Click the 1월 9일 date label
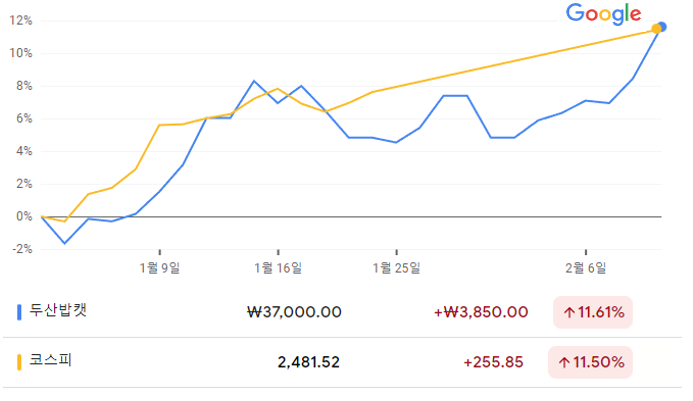This screenshot has width=693, height=401. [160, 267]
